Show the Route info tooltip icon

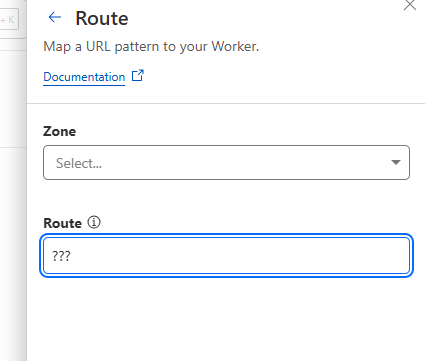[x=94, y=222]
